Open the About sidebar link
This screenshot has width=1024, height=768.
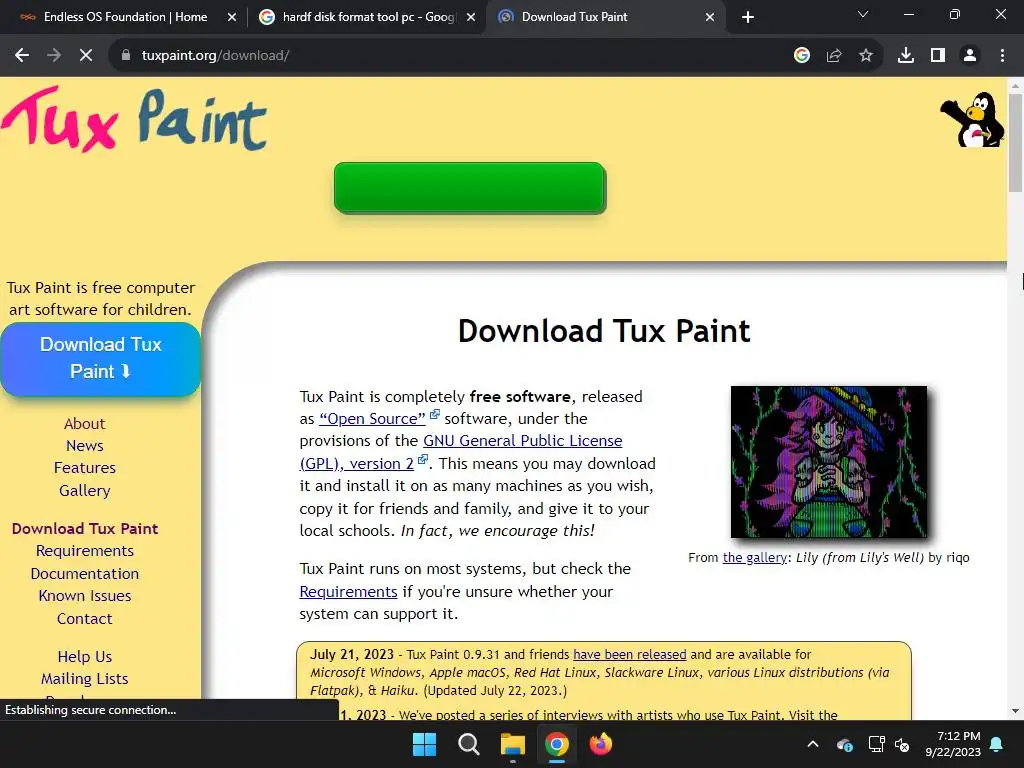point(84,424)
